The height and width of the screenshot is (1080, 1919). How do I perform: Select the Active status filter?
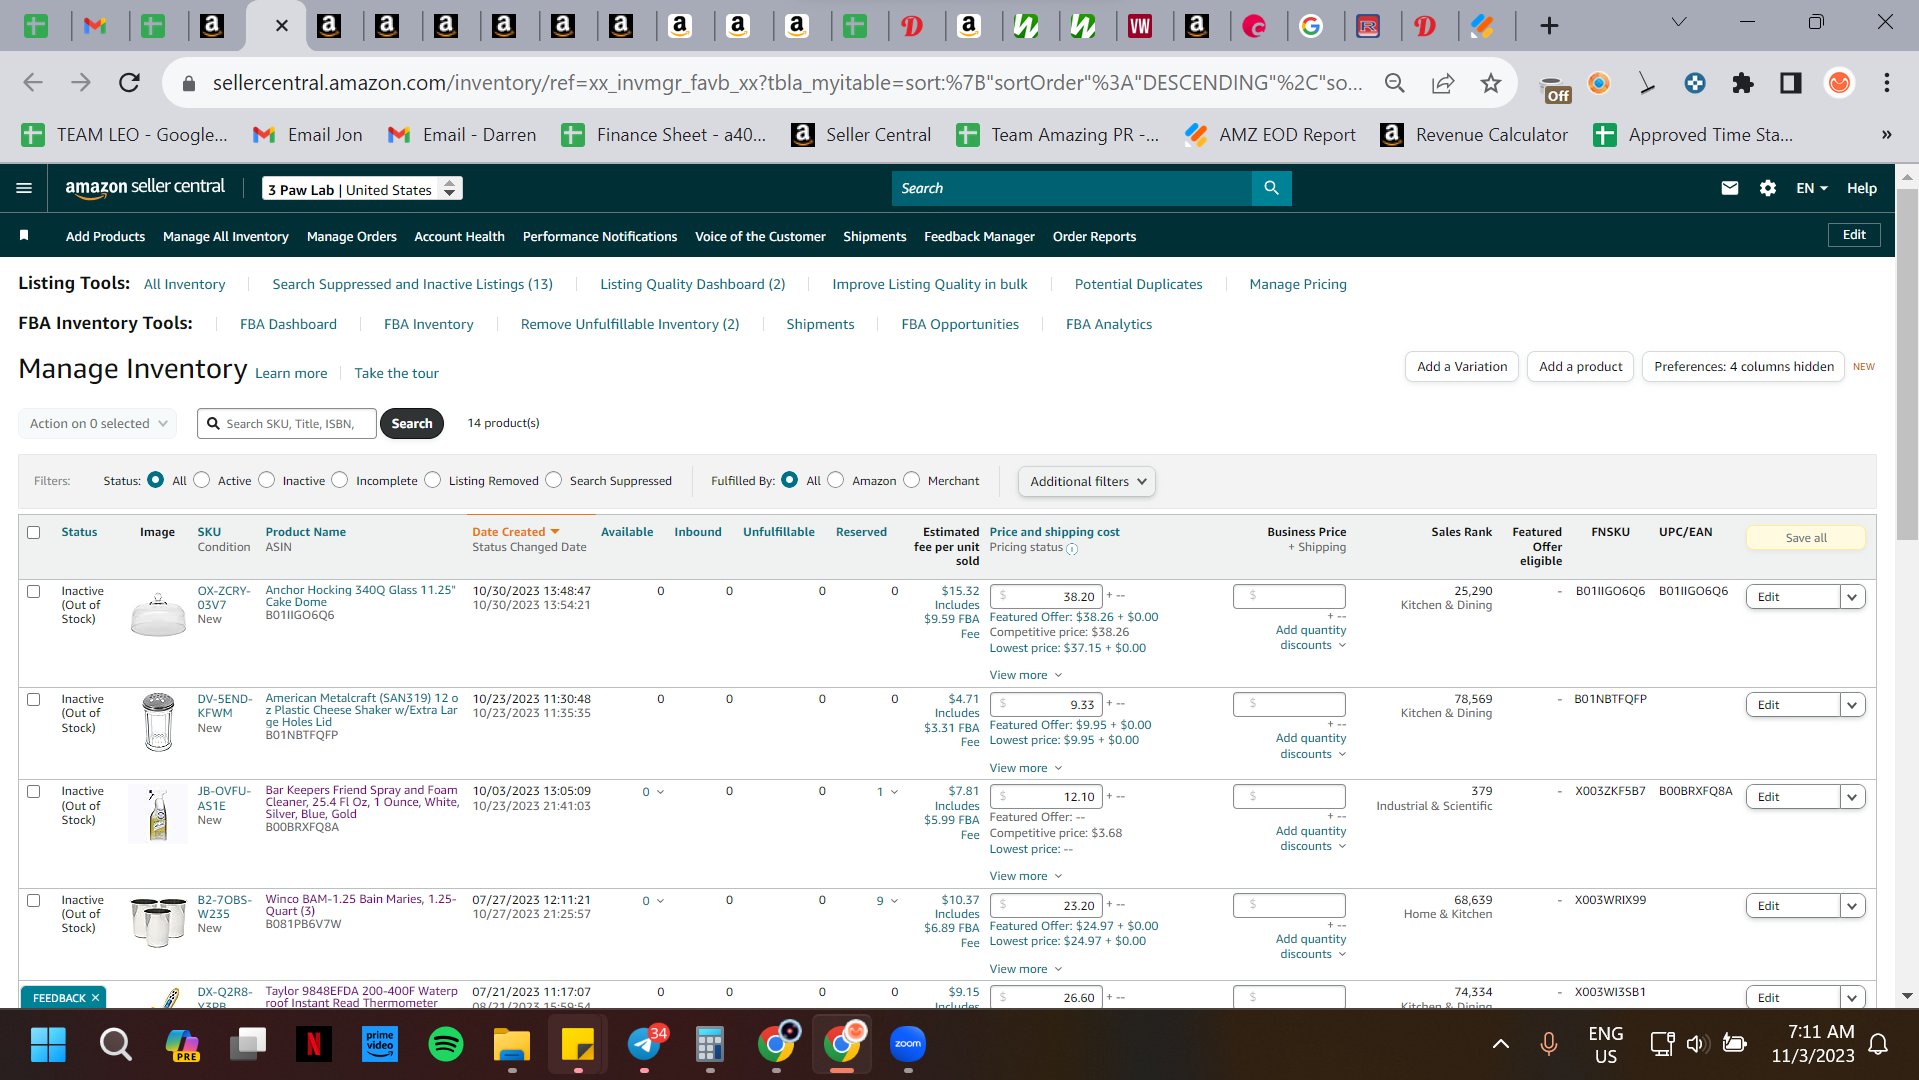pos(202,480)
